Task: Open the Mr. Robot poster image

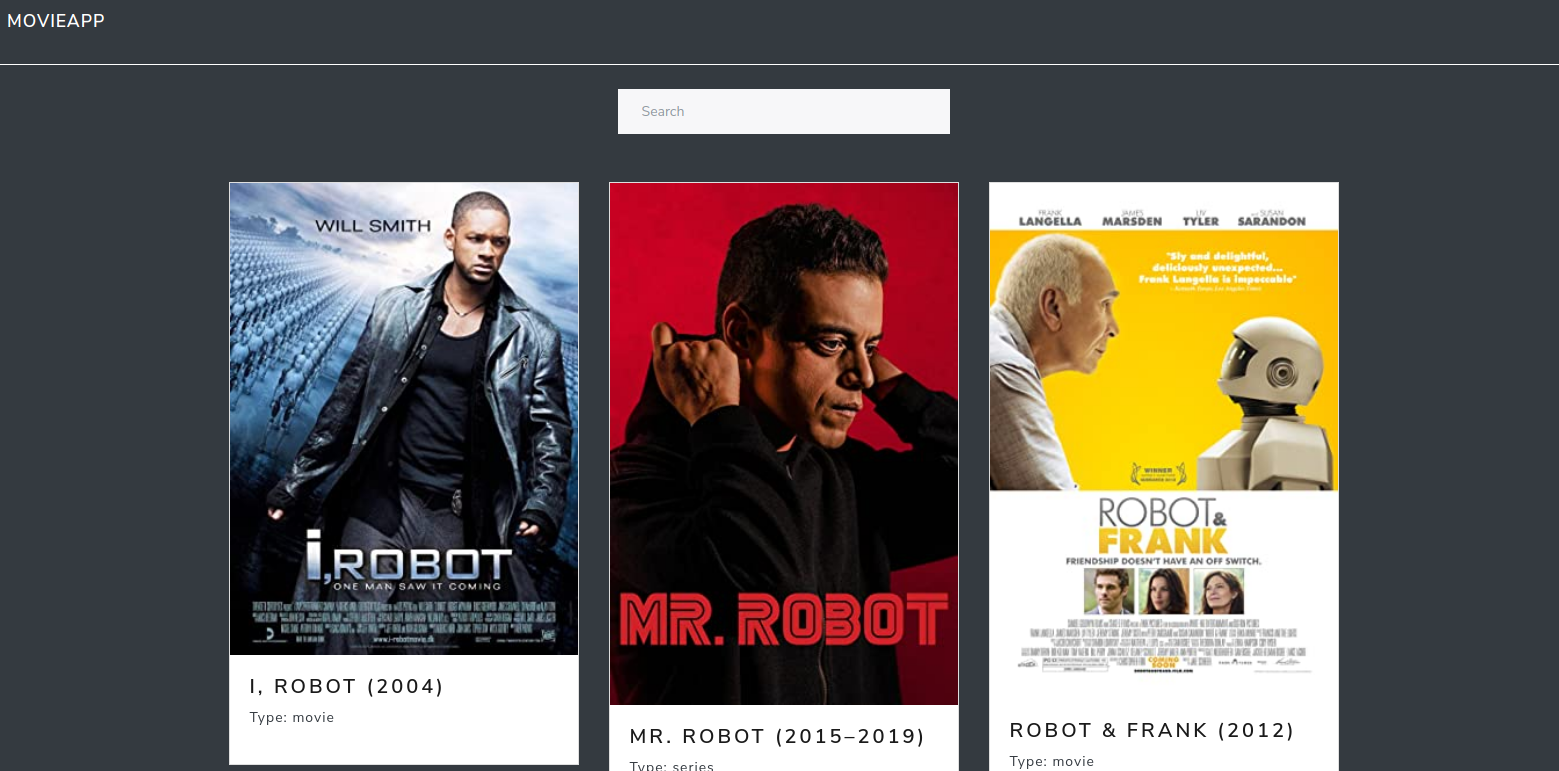Action: [x=784, y=444]
